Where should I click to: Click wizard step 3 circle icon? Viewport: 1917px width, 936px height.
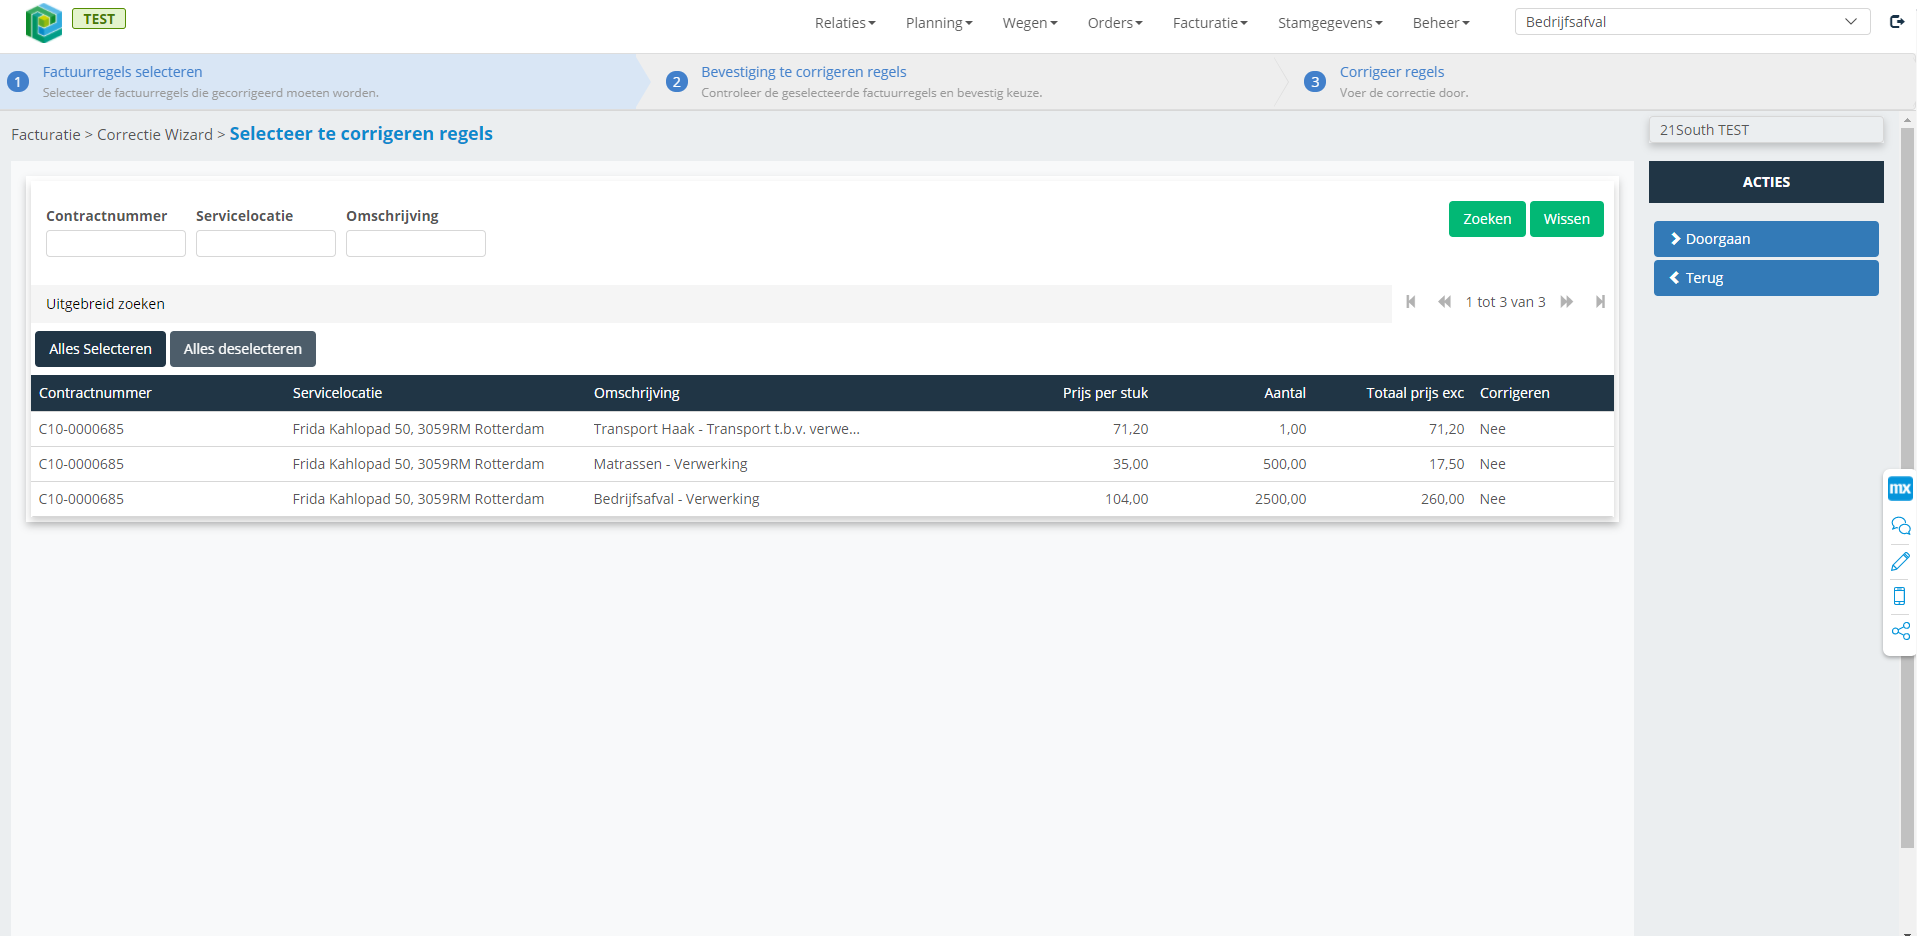(x=1315, y=82)
